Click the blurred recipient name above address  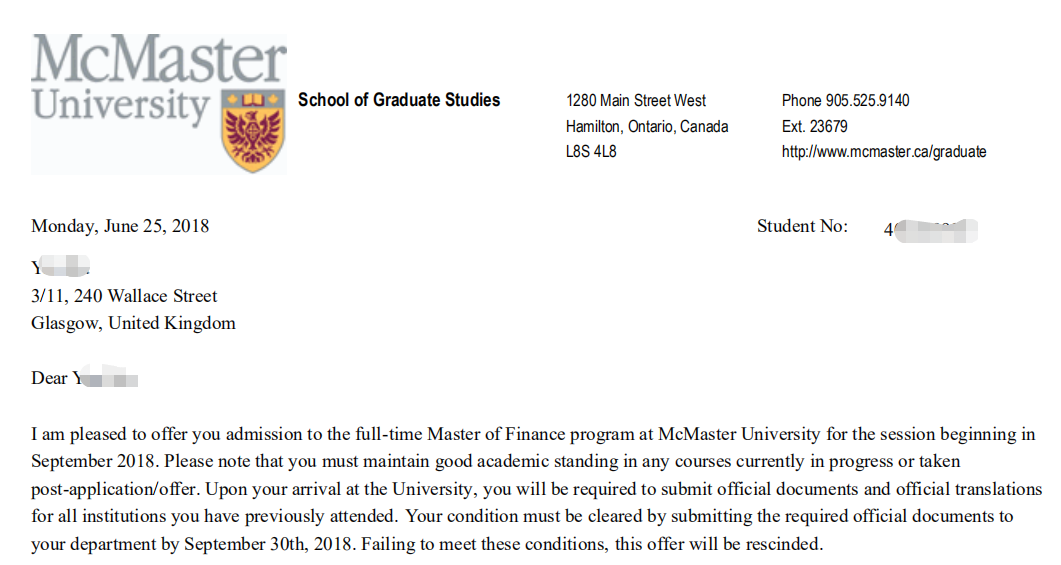(62, 269)
